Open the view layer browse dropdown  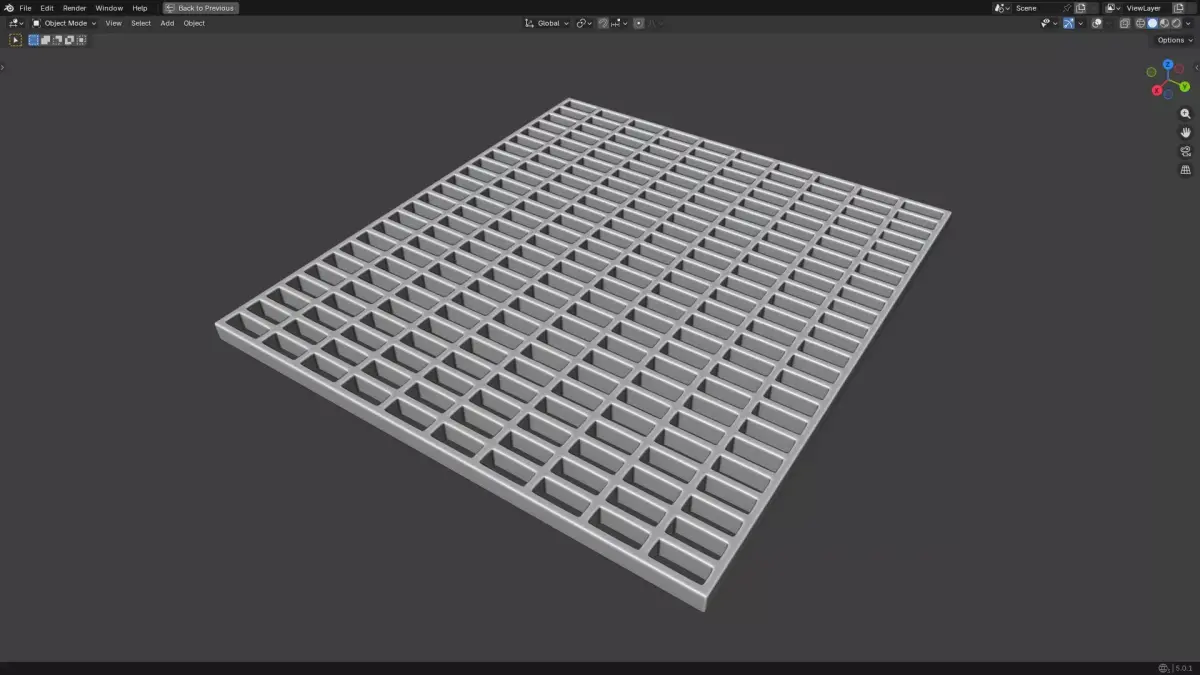[1114, 8]
